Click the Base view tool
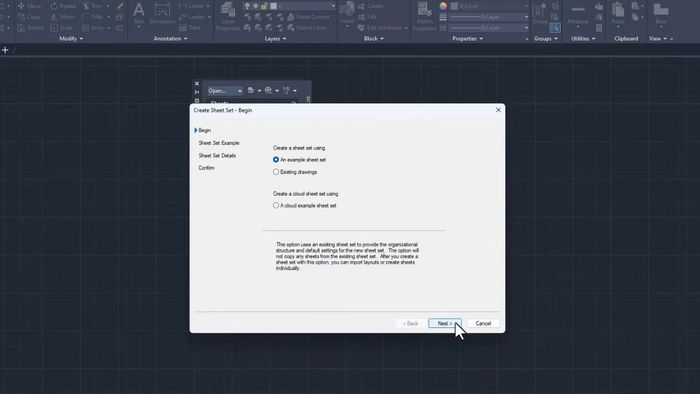This screenshot has height=394, width=700. tap(661, 13)
